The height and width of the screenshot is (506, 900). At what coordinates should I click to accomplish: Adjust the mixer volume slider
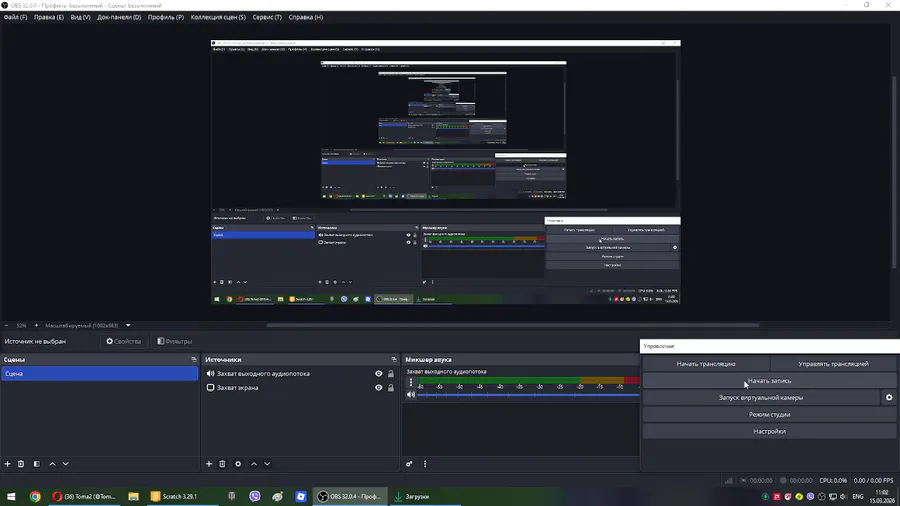pyautogui.click(x=528, y=395)
